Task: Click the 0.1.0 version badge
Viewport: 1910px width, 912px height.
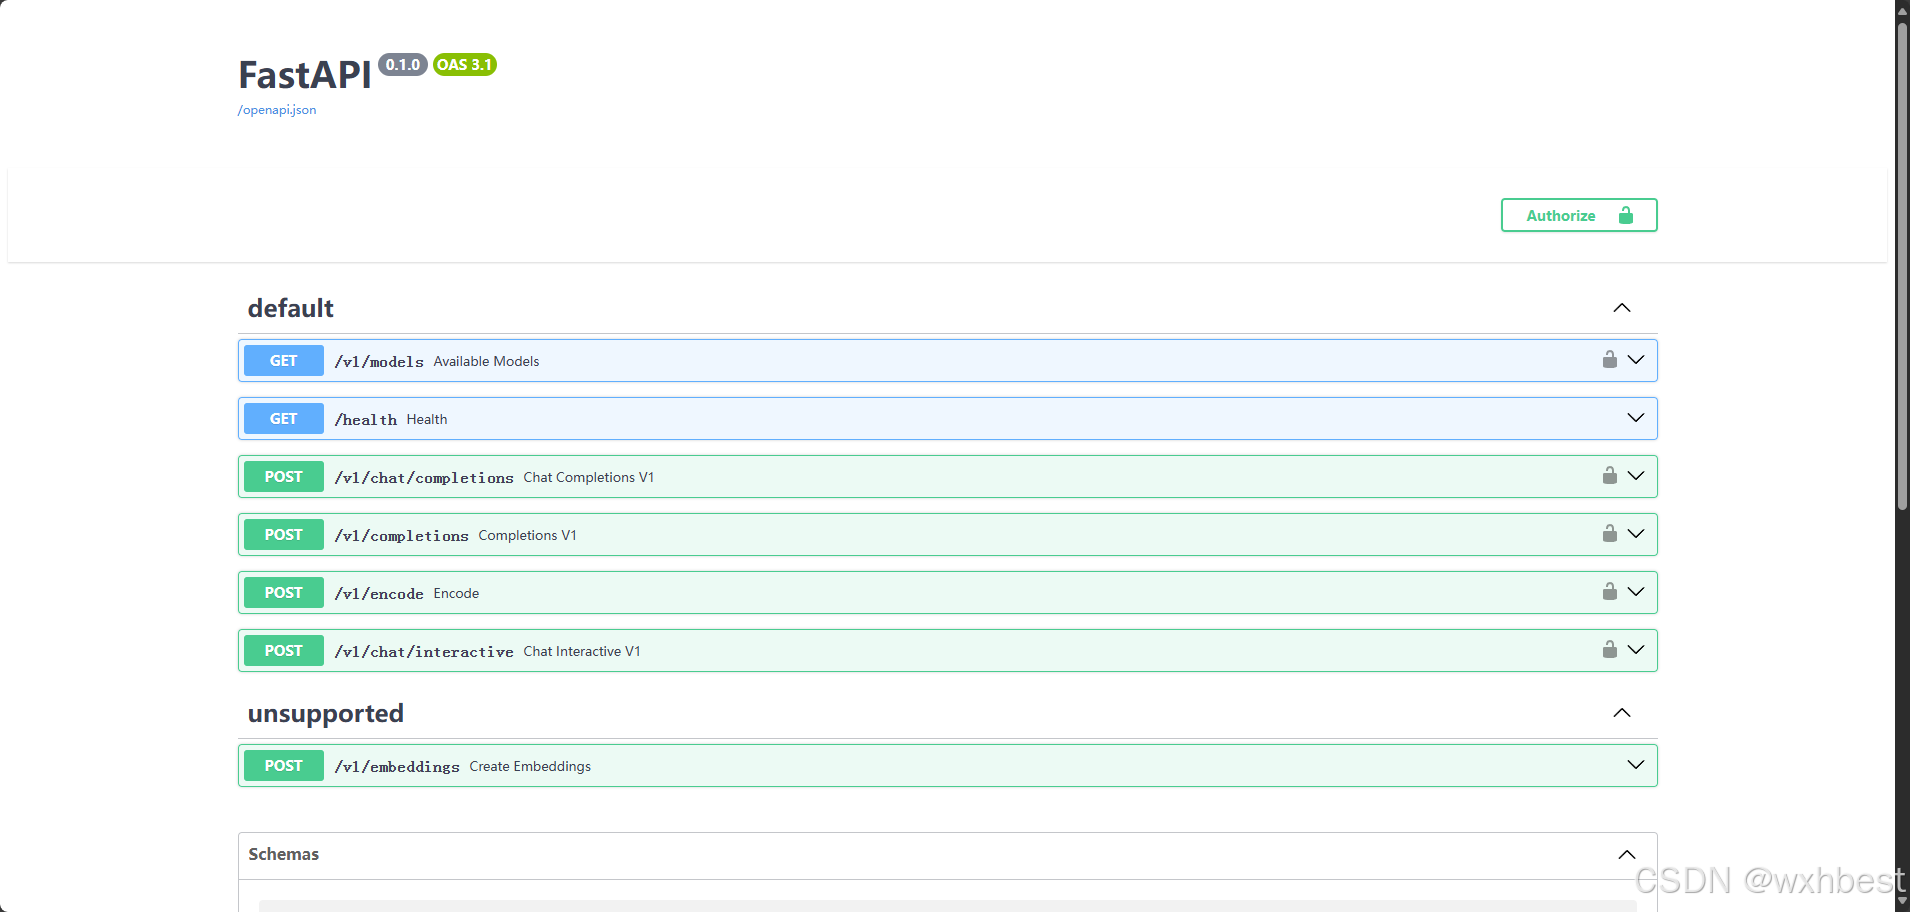Action: click(x=403, y=65)
